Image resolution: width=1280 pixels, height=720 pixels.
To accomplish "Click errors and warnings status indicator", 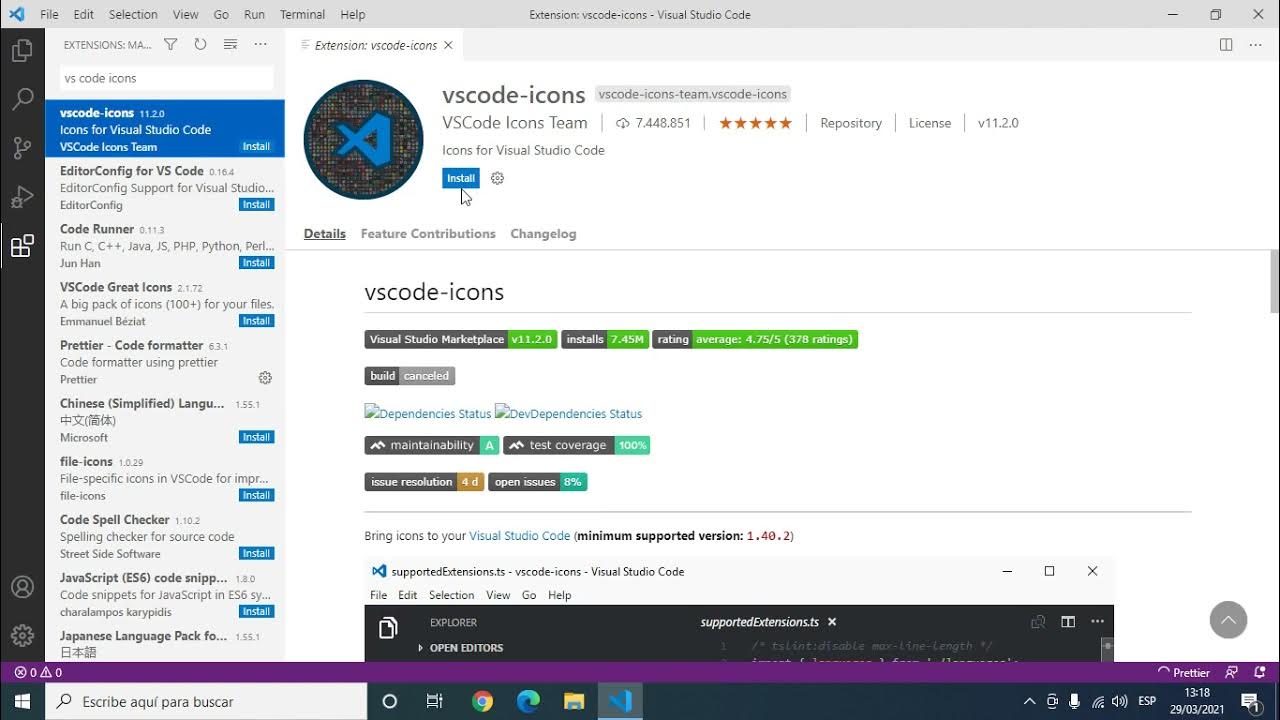I will point(39,673).
